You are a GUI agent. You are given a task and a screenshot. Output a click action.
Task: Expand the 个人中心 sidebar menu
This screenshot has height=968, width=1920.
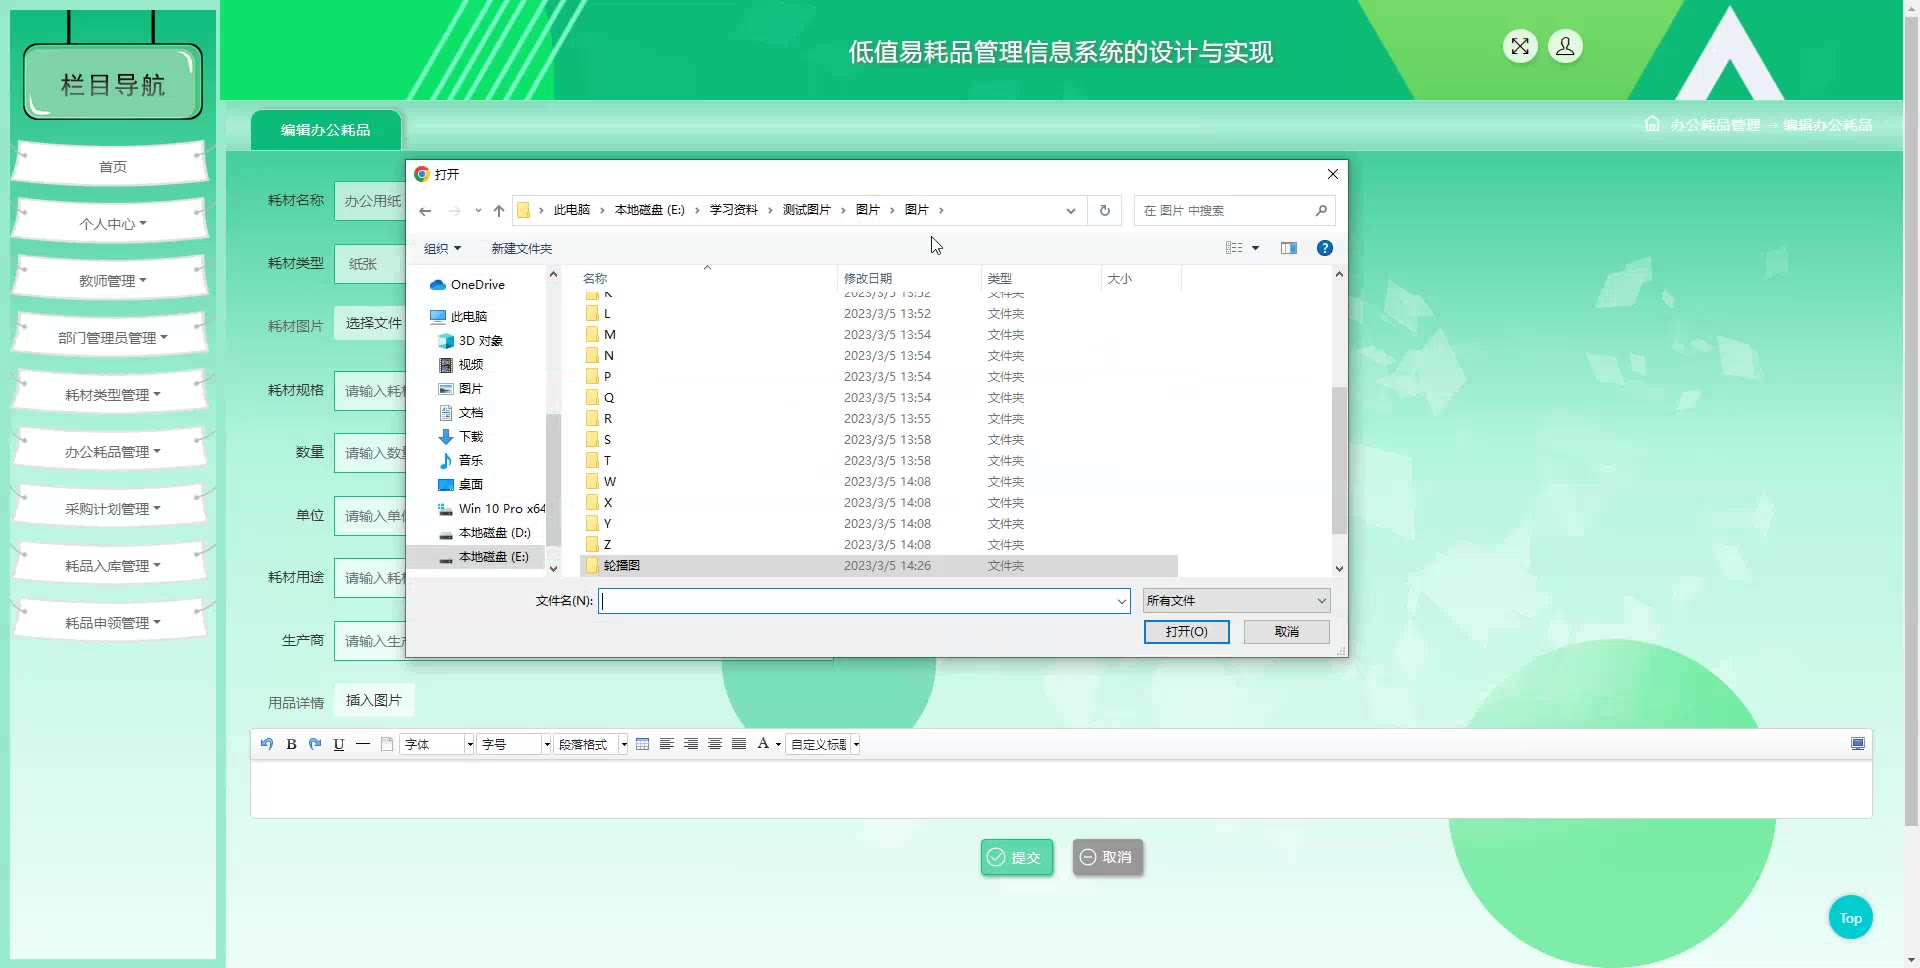pyautogui.click(x=112, y=224)
